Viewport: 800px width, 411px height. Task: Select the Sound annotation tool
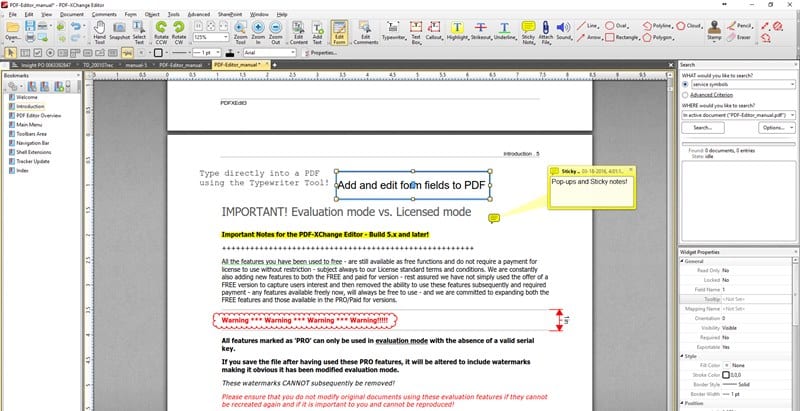[563, 32]
